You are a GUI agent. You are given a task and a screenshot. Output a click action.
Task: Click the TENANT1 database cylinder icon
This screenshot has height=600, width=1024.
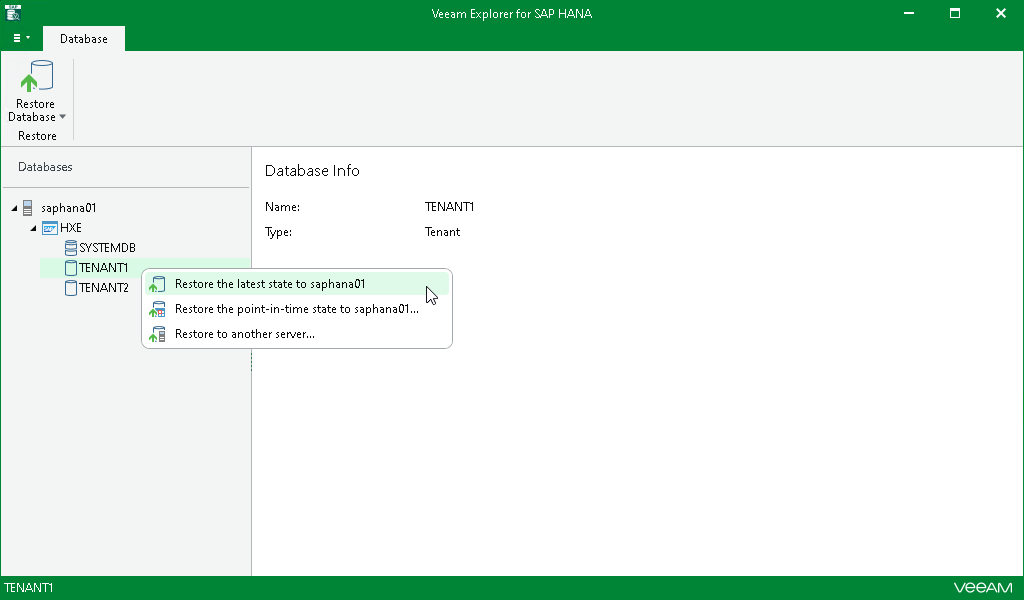point(71,268)
